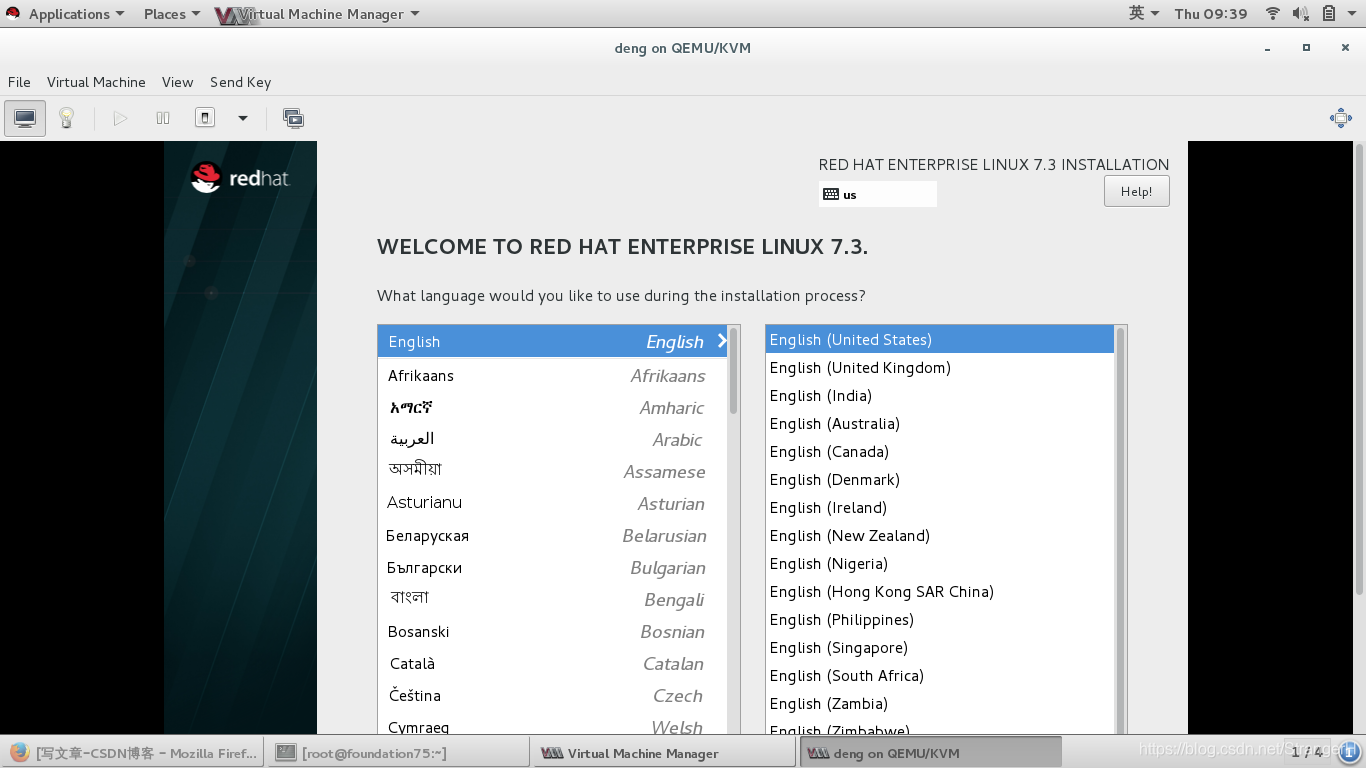Select English in language list
1366x768 pixels.
(552, 341)
